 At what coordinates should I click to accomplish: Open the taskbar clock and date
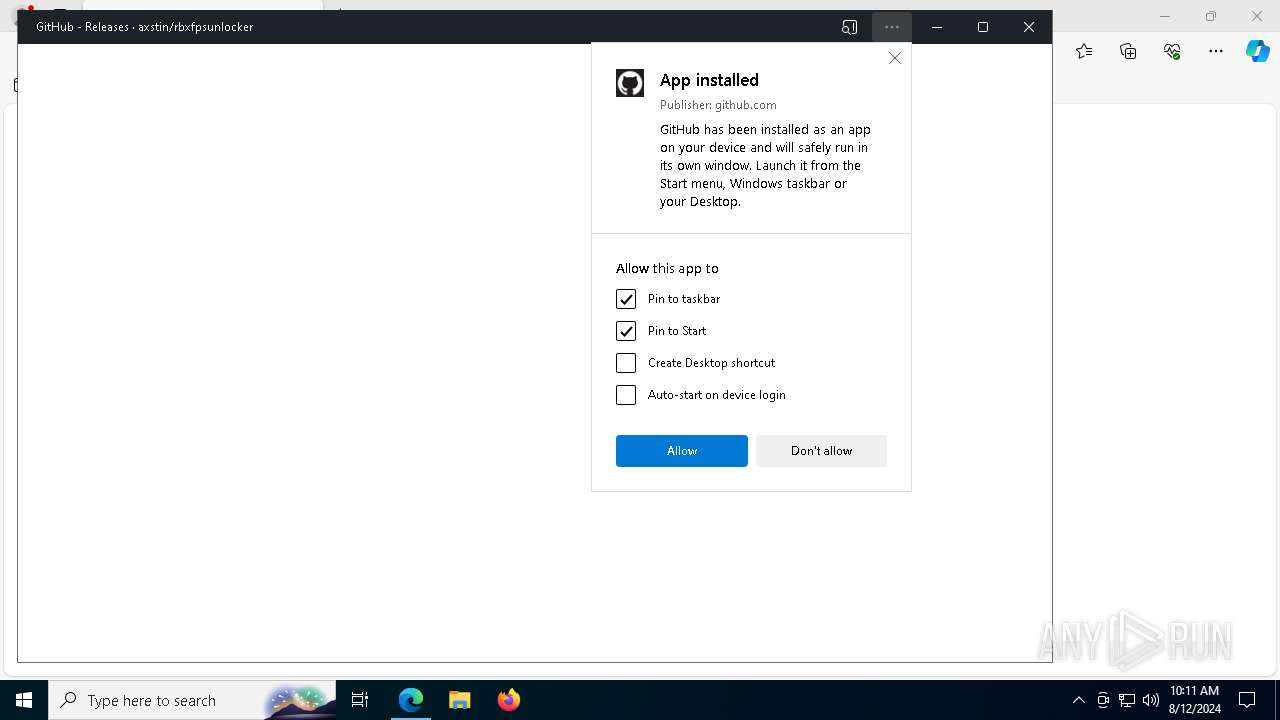click(x=1194, y=700)
